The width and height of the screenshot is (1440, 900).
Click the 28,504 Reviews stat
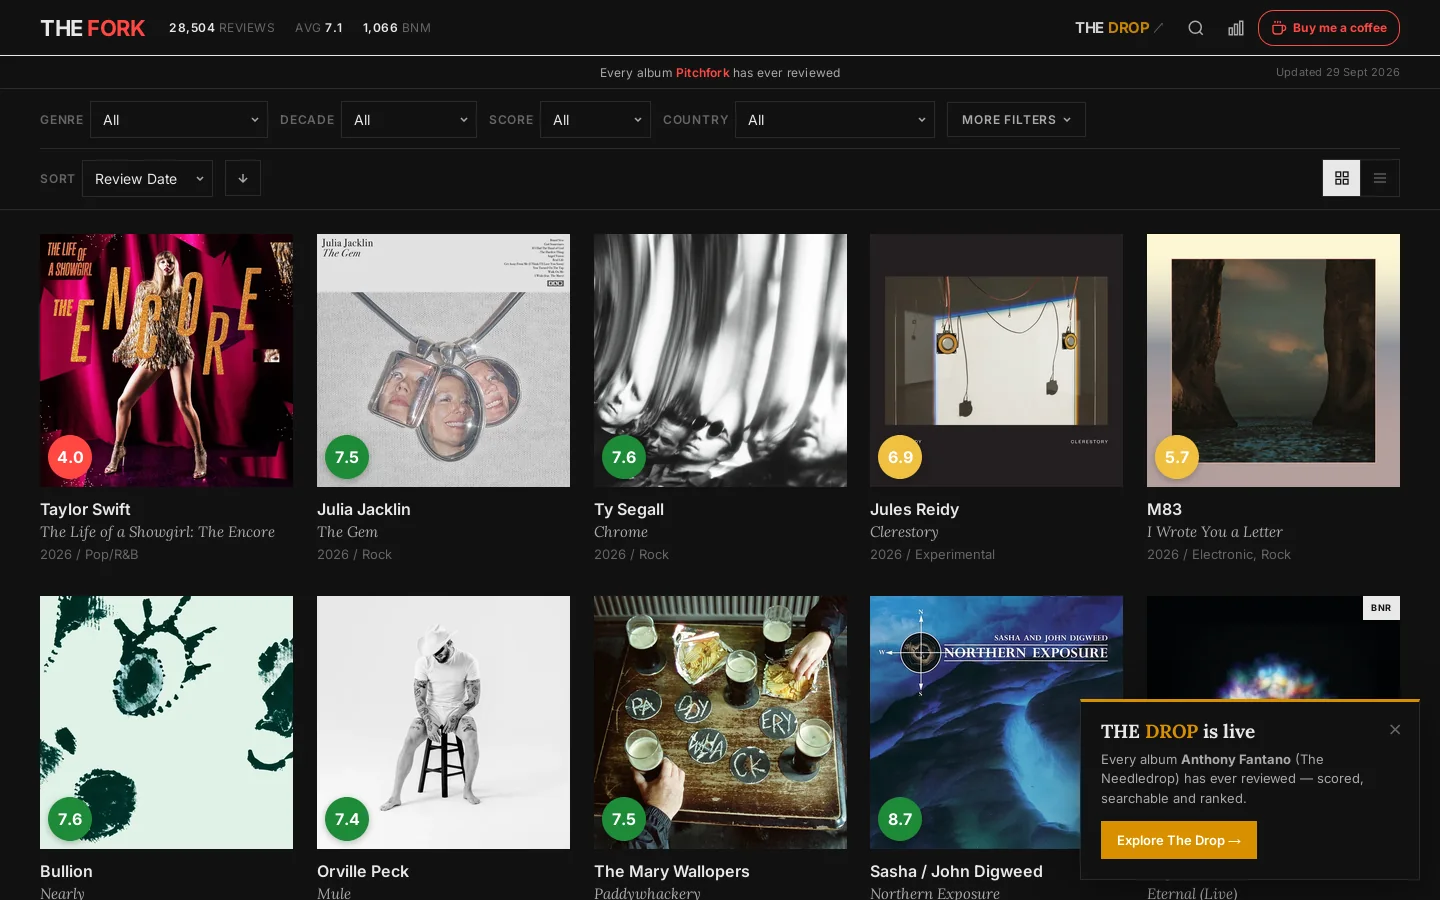pos(222,28)
